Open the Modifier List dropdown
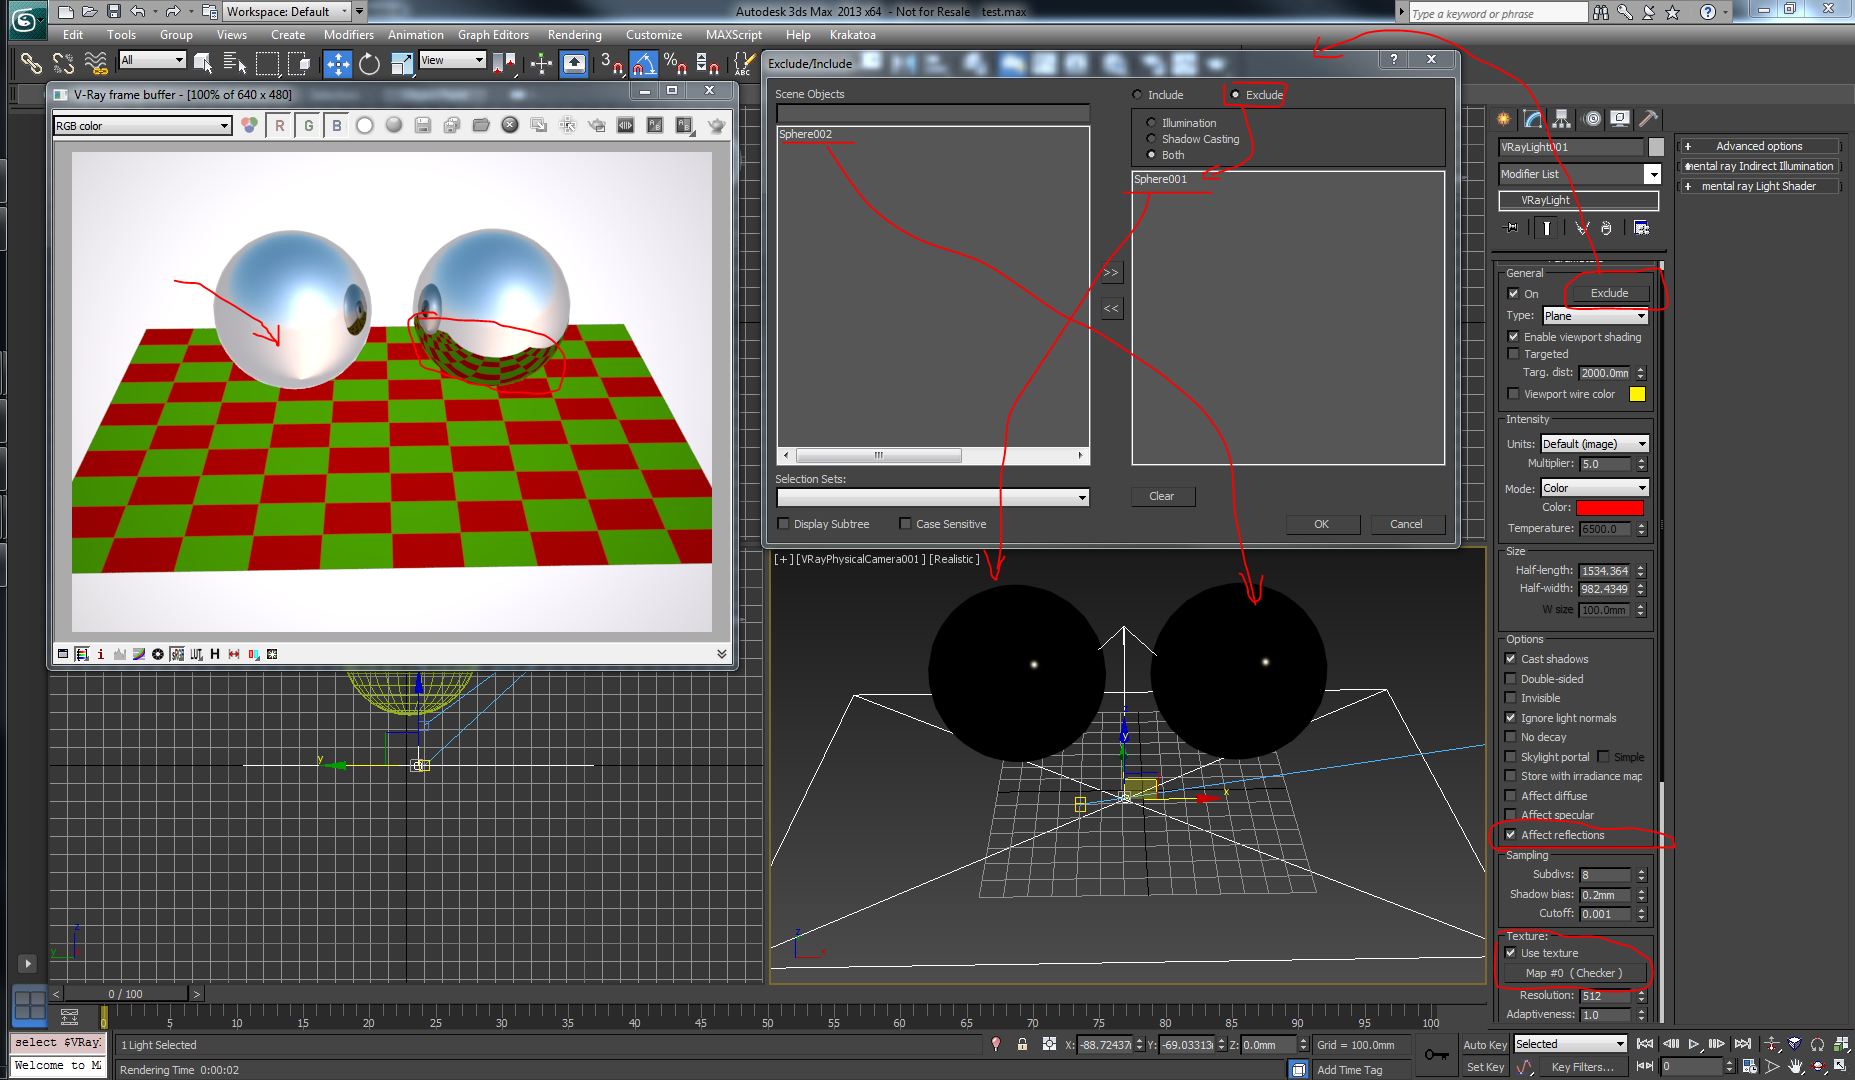 (1580, 174)
